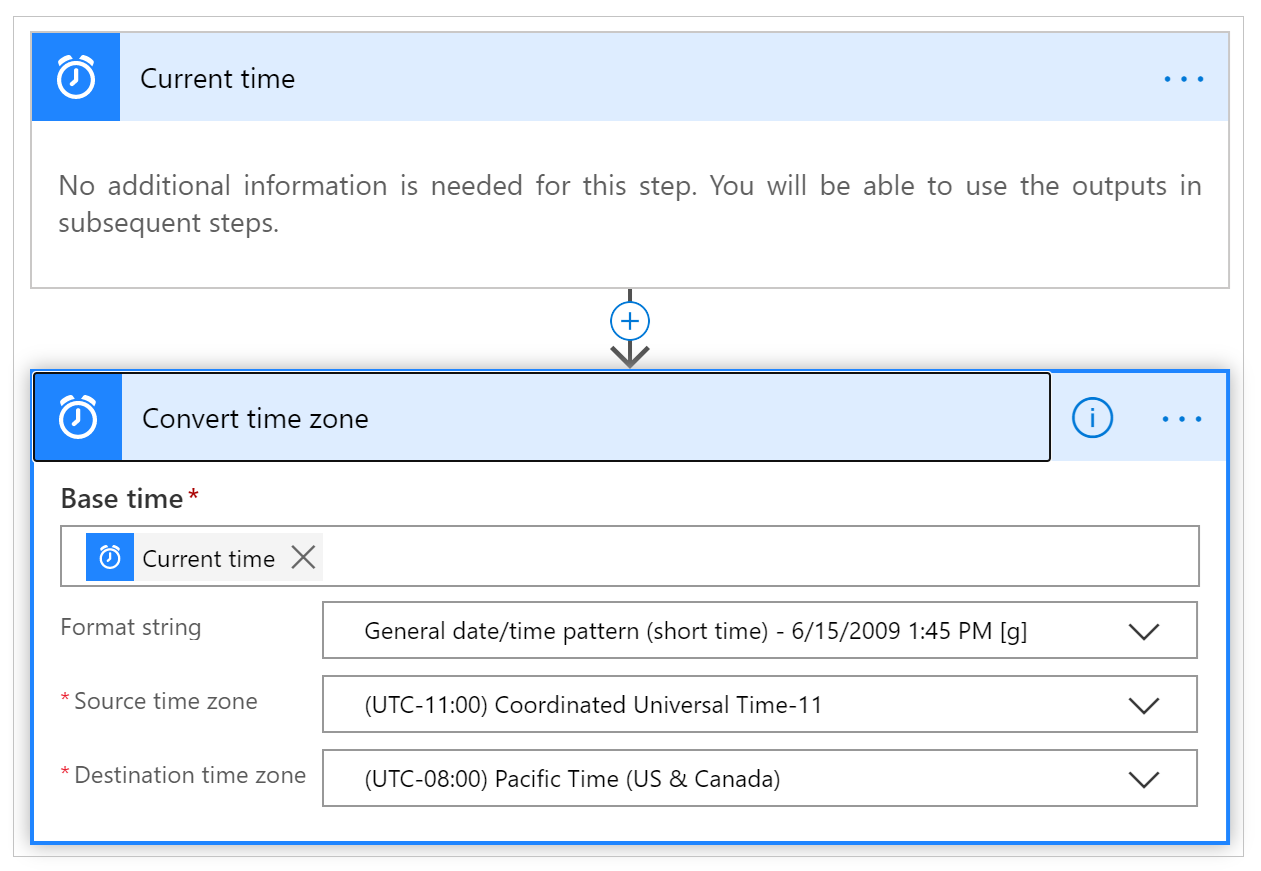The height and width of the screenshot is (871, 1261).
Task: Click the Format string chevron arrow
Action: point(1145,630)
